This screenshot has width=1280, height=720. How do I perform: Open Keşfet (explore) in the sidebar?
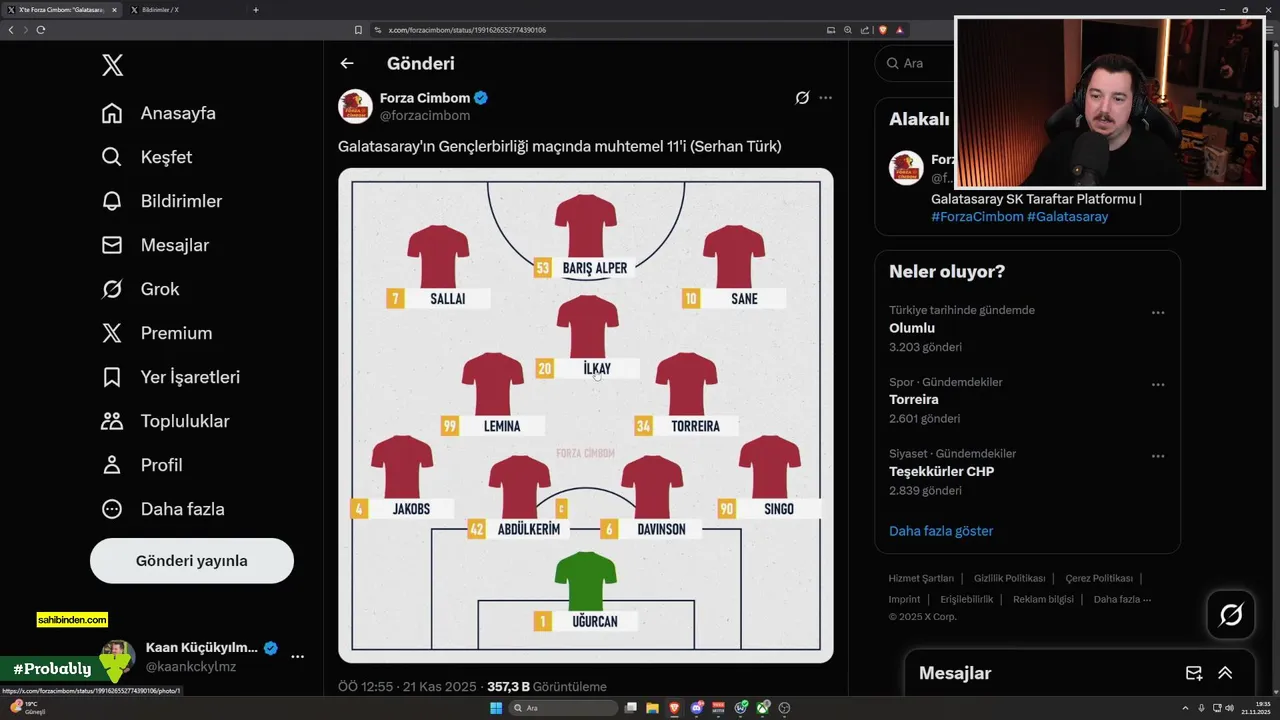click(x=147, y=157)
